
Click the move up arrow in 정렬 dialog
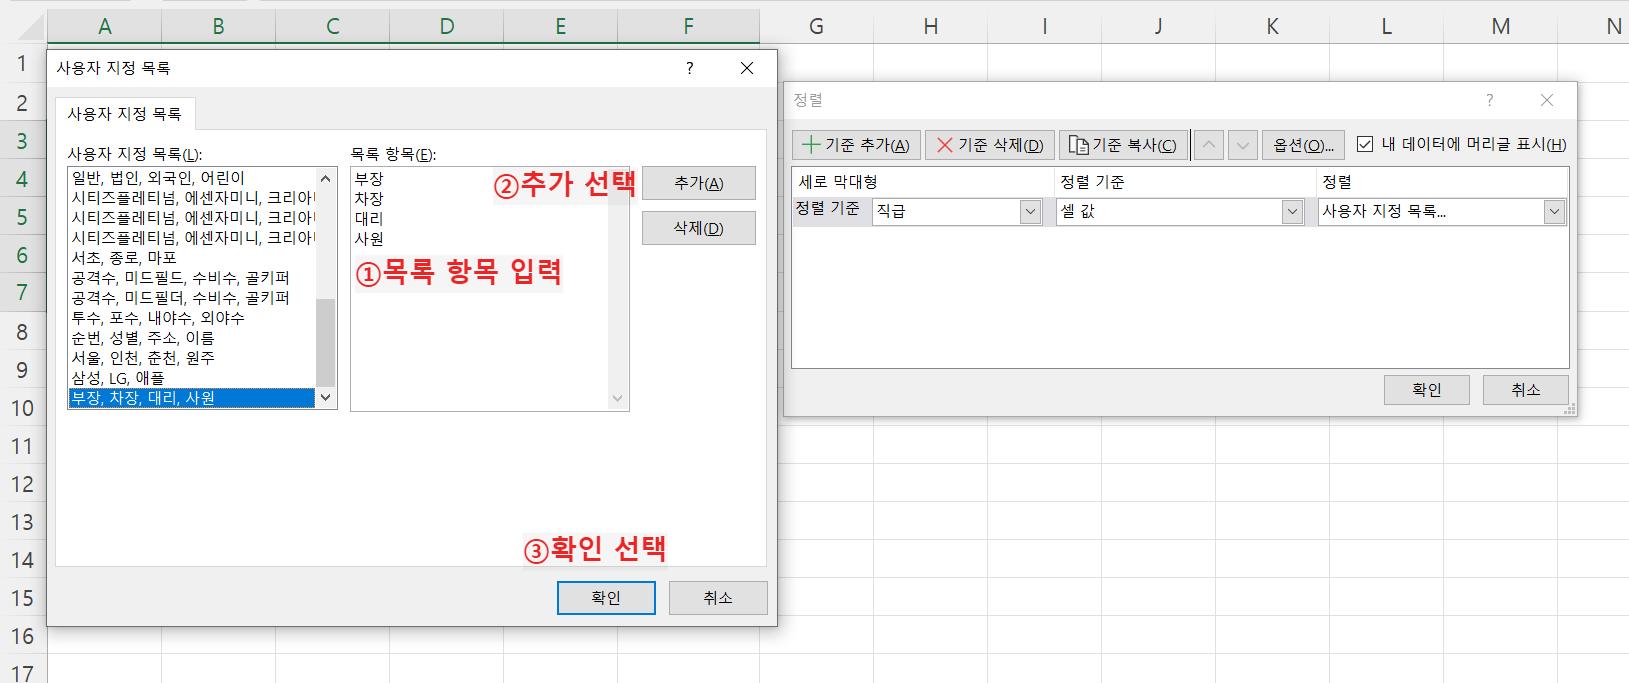click(x=1209, y=145)
